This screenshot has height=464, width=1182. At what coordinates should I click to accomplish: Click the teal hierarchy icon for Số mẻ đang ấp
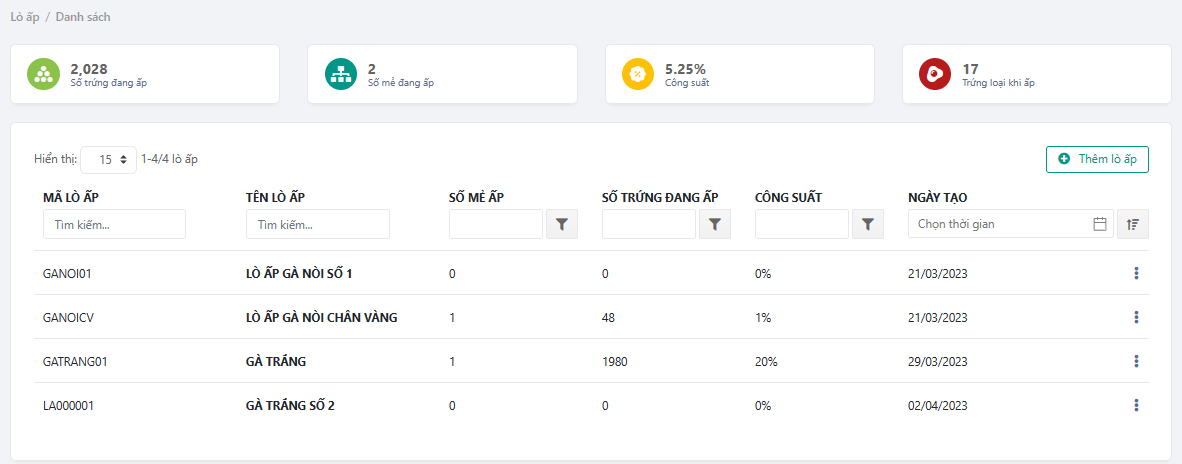click(341, 75)
